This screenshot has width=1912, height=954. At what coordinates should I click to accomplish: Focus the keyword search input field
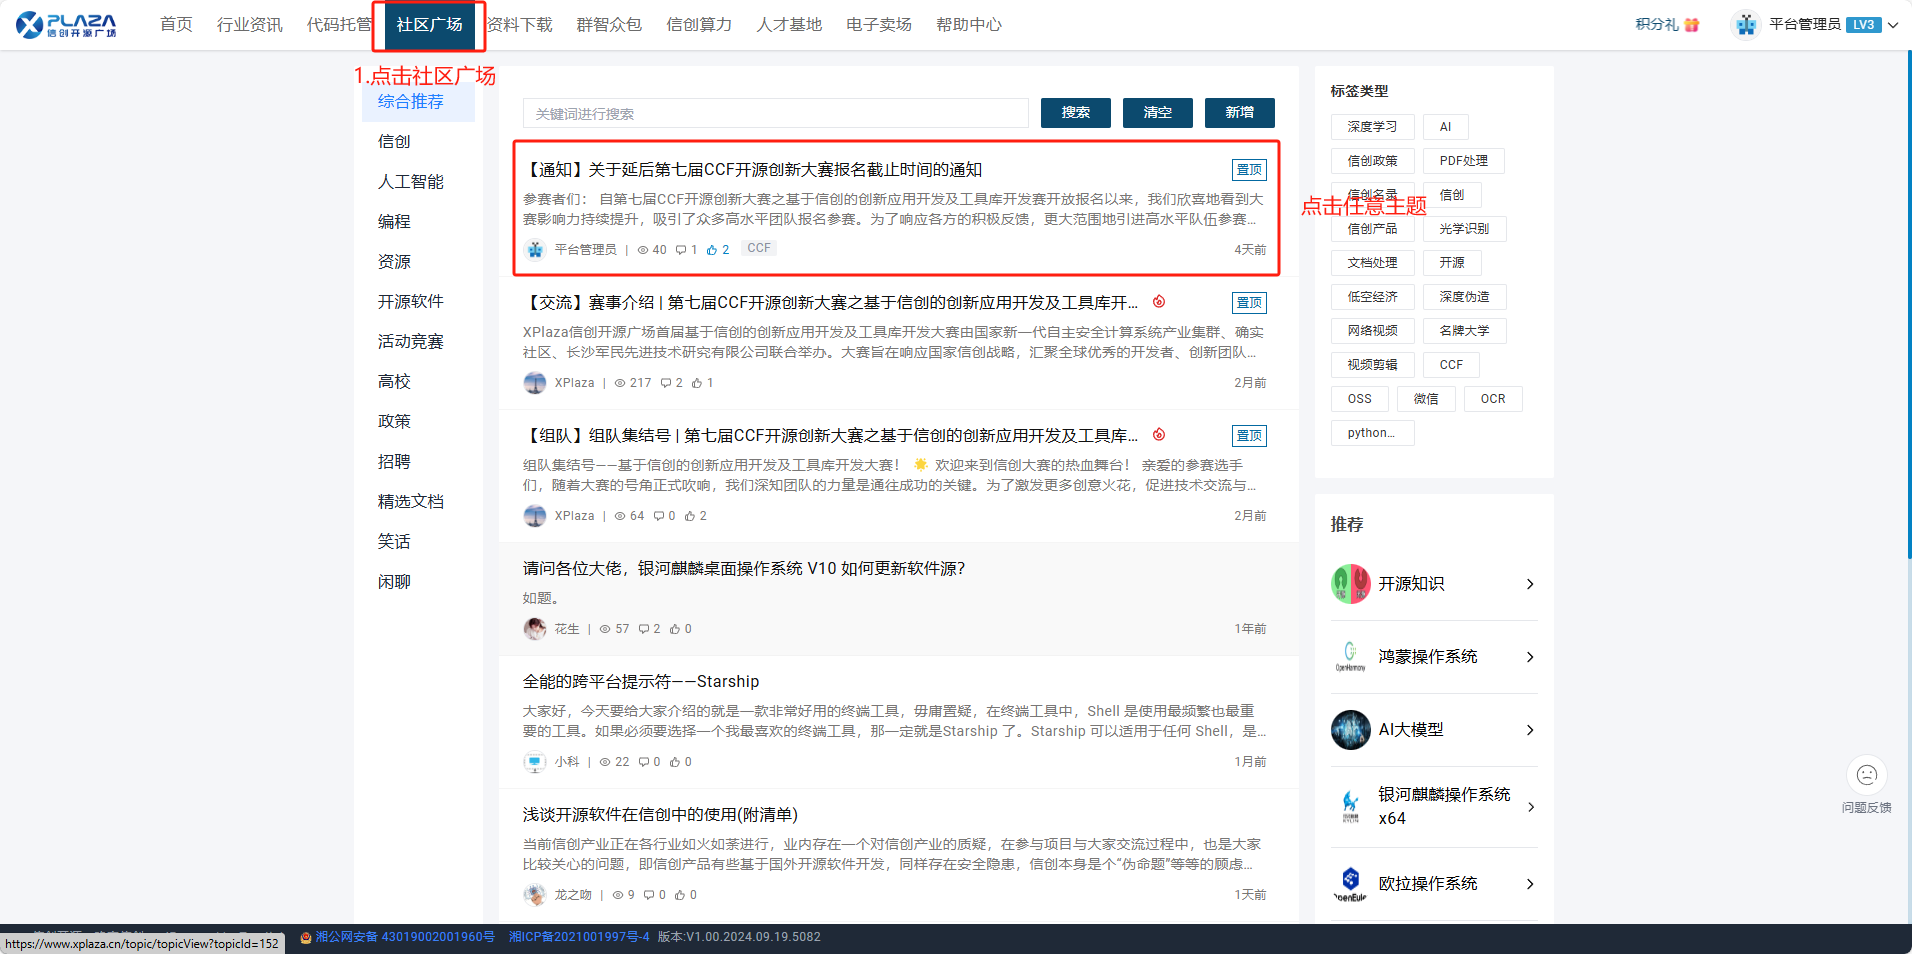coord(775,114)
